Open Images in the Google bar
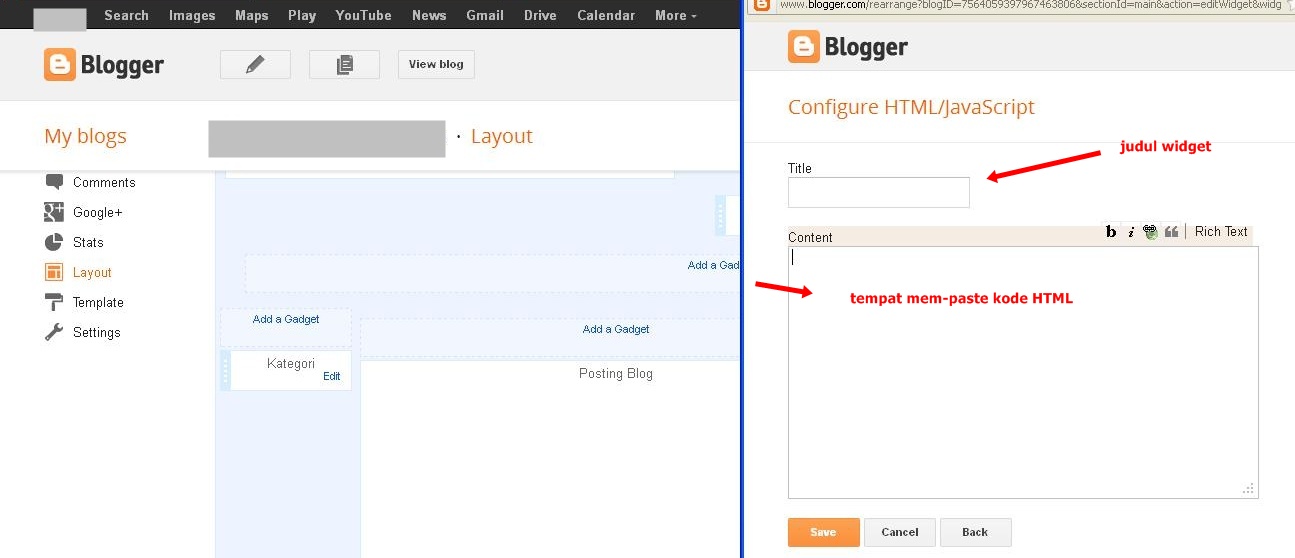This screenshot has height=558, width=1295. (192, 15)
